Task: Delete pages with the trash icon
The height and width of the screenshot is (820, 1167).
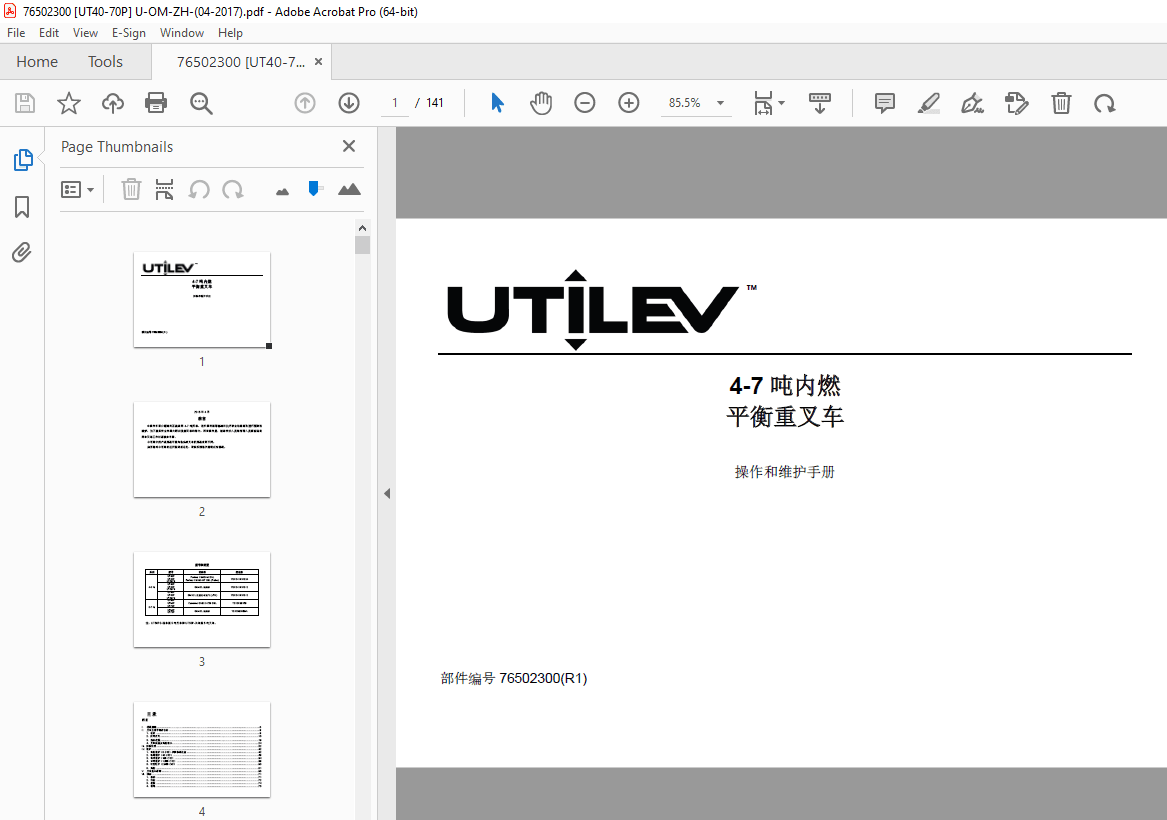Action: point(1060,102)
